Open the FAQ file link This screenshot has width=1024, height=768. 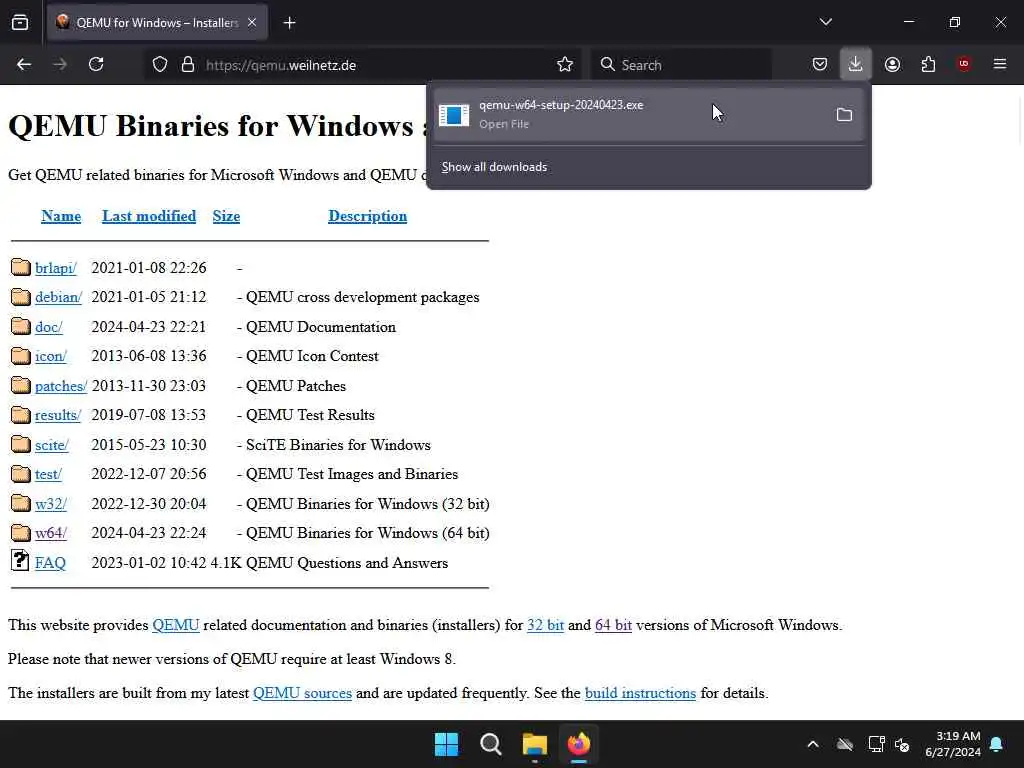[50, 564]
